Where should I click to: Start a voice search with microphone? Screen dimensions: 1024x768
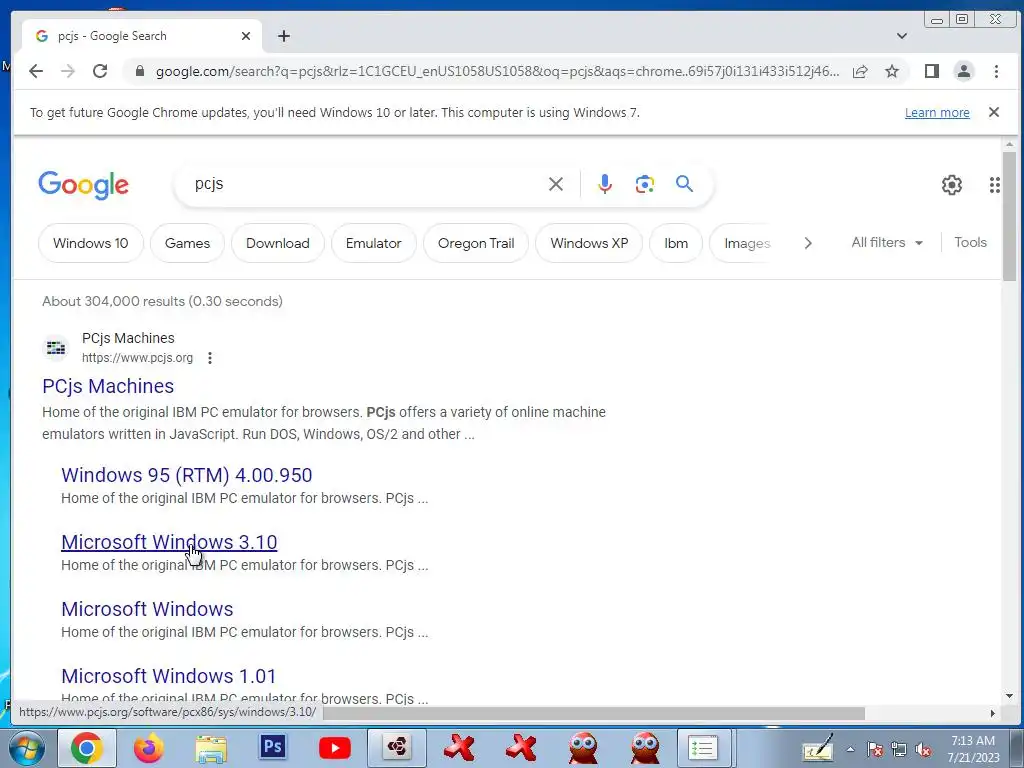(605, 184)
